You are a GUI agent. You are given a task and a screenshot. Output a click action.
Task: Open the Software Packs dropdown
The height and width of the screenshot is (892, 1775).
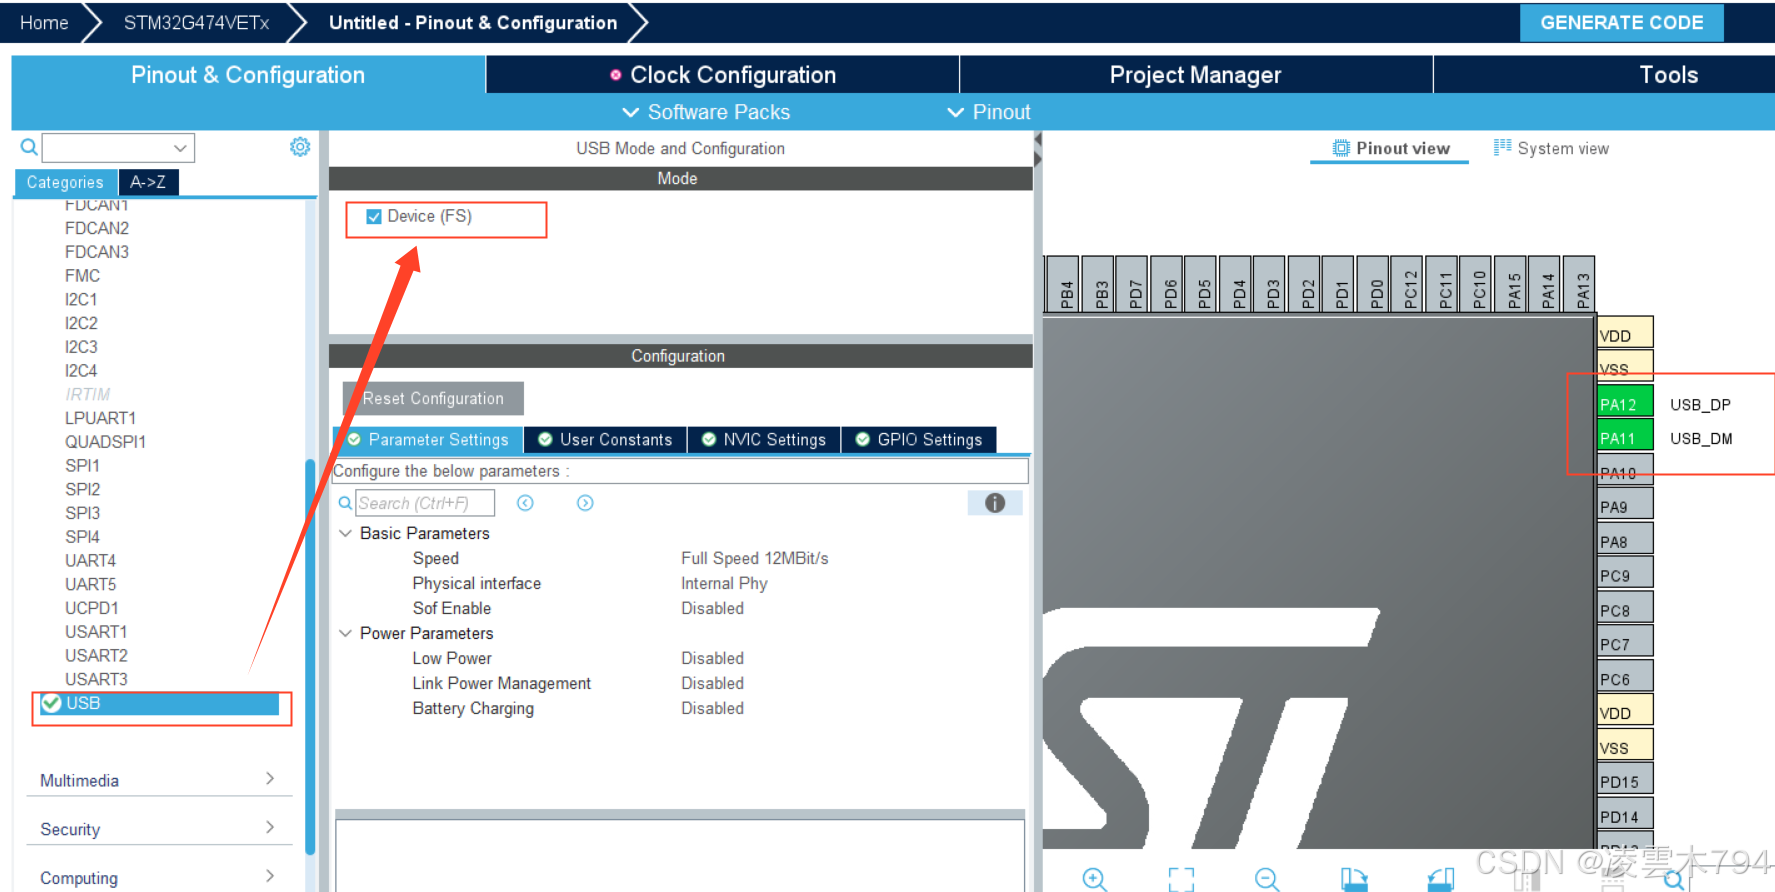[x=706, y=112]
